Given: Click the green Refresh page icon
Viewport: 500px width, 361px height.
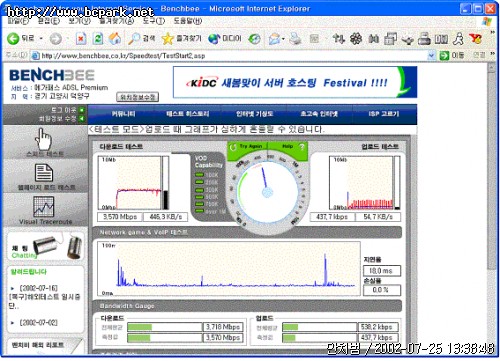Looking at the screenshot, I should 98,39.
